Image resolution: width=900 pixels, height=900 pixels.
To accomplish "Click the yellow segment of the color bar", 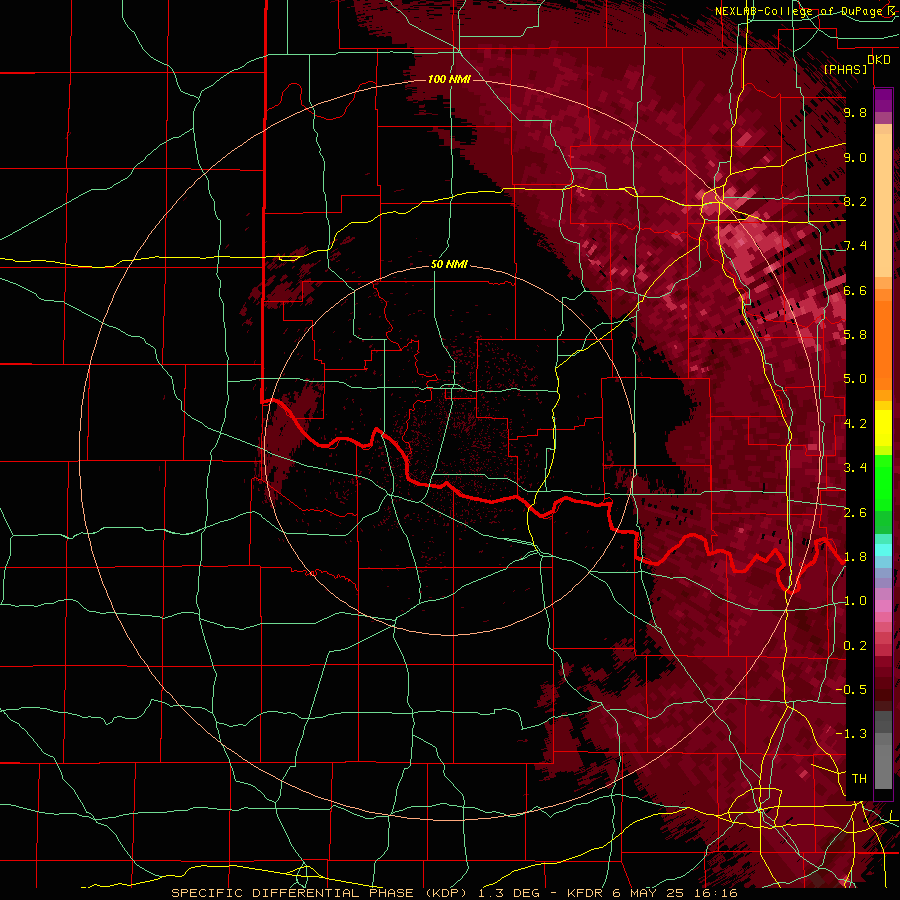I will pos(883,428).
